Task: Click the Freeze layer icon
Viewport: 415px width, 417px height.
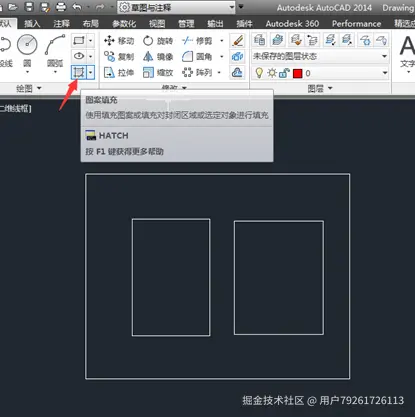Action: [x=365, y=40]
